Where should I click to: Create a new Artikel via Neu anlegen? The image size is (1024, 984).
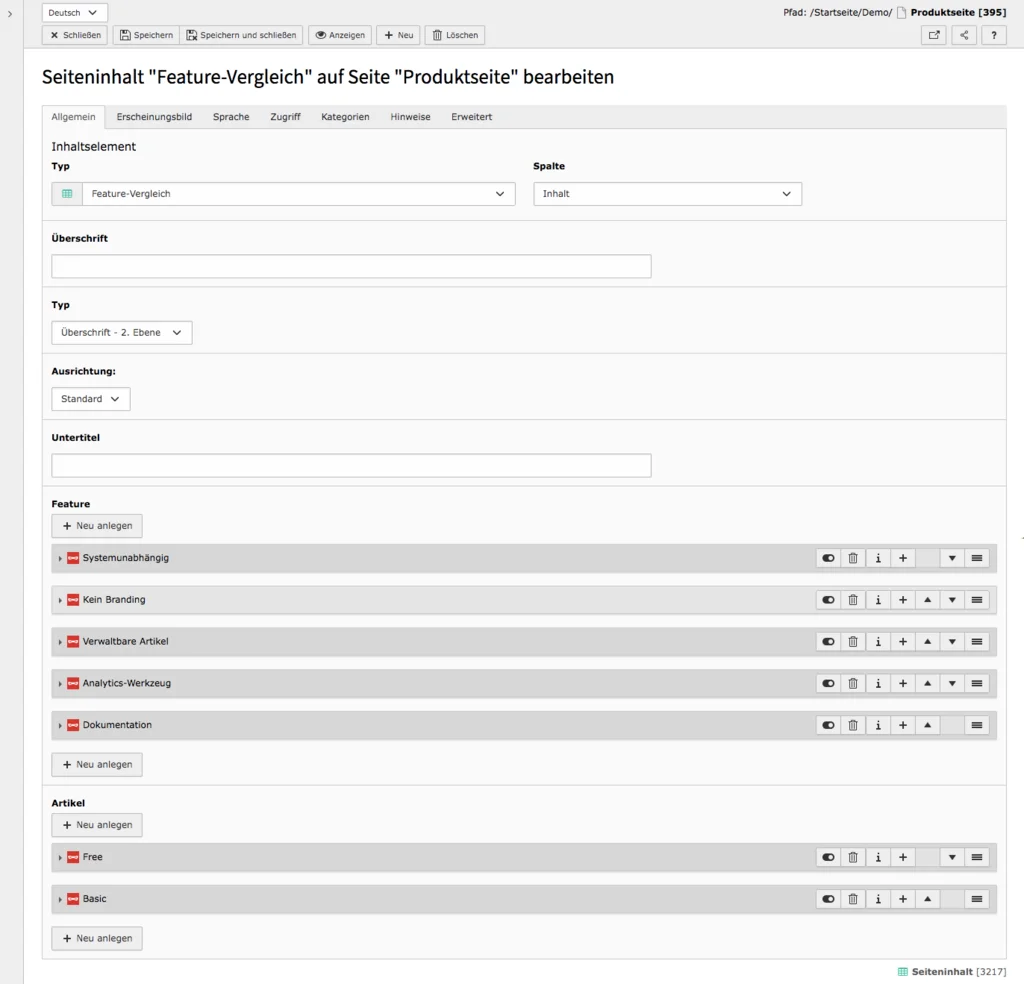(96, 824)
